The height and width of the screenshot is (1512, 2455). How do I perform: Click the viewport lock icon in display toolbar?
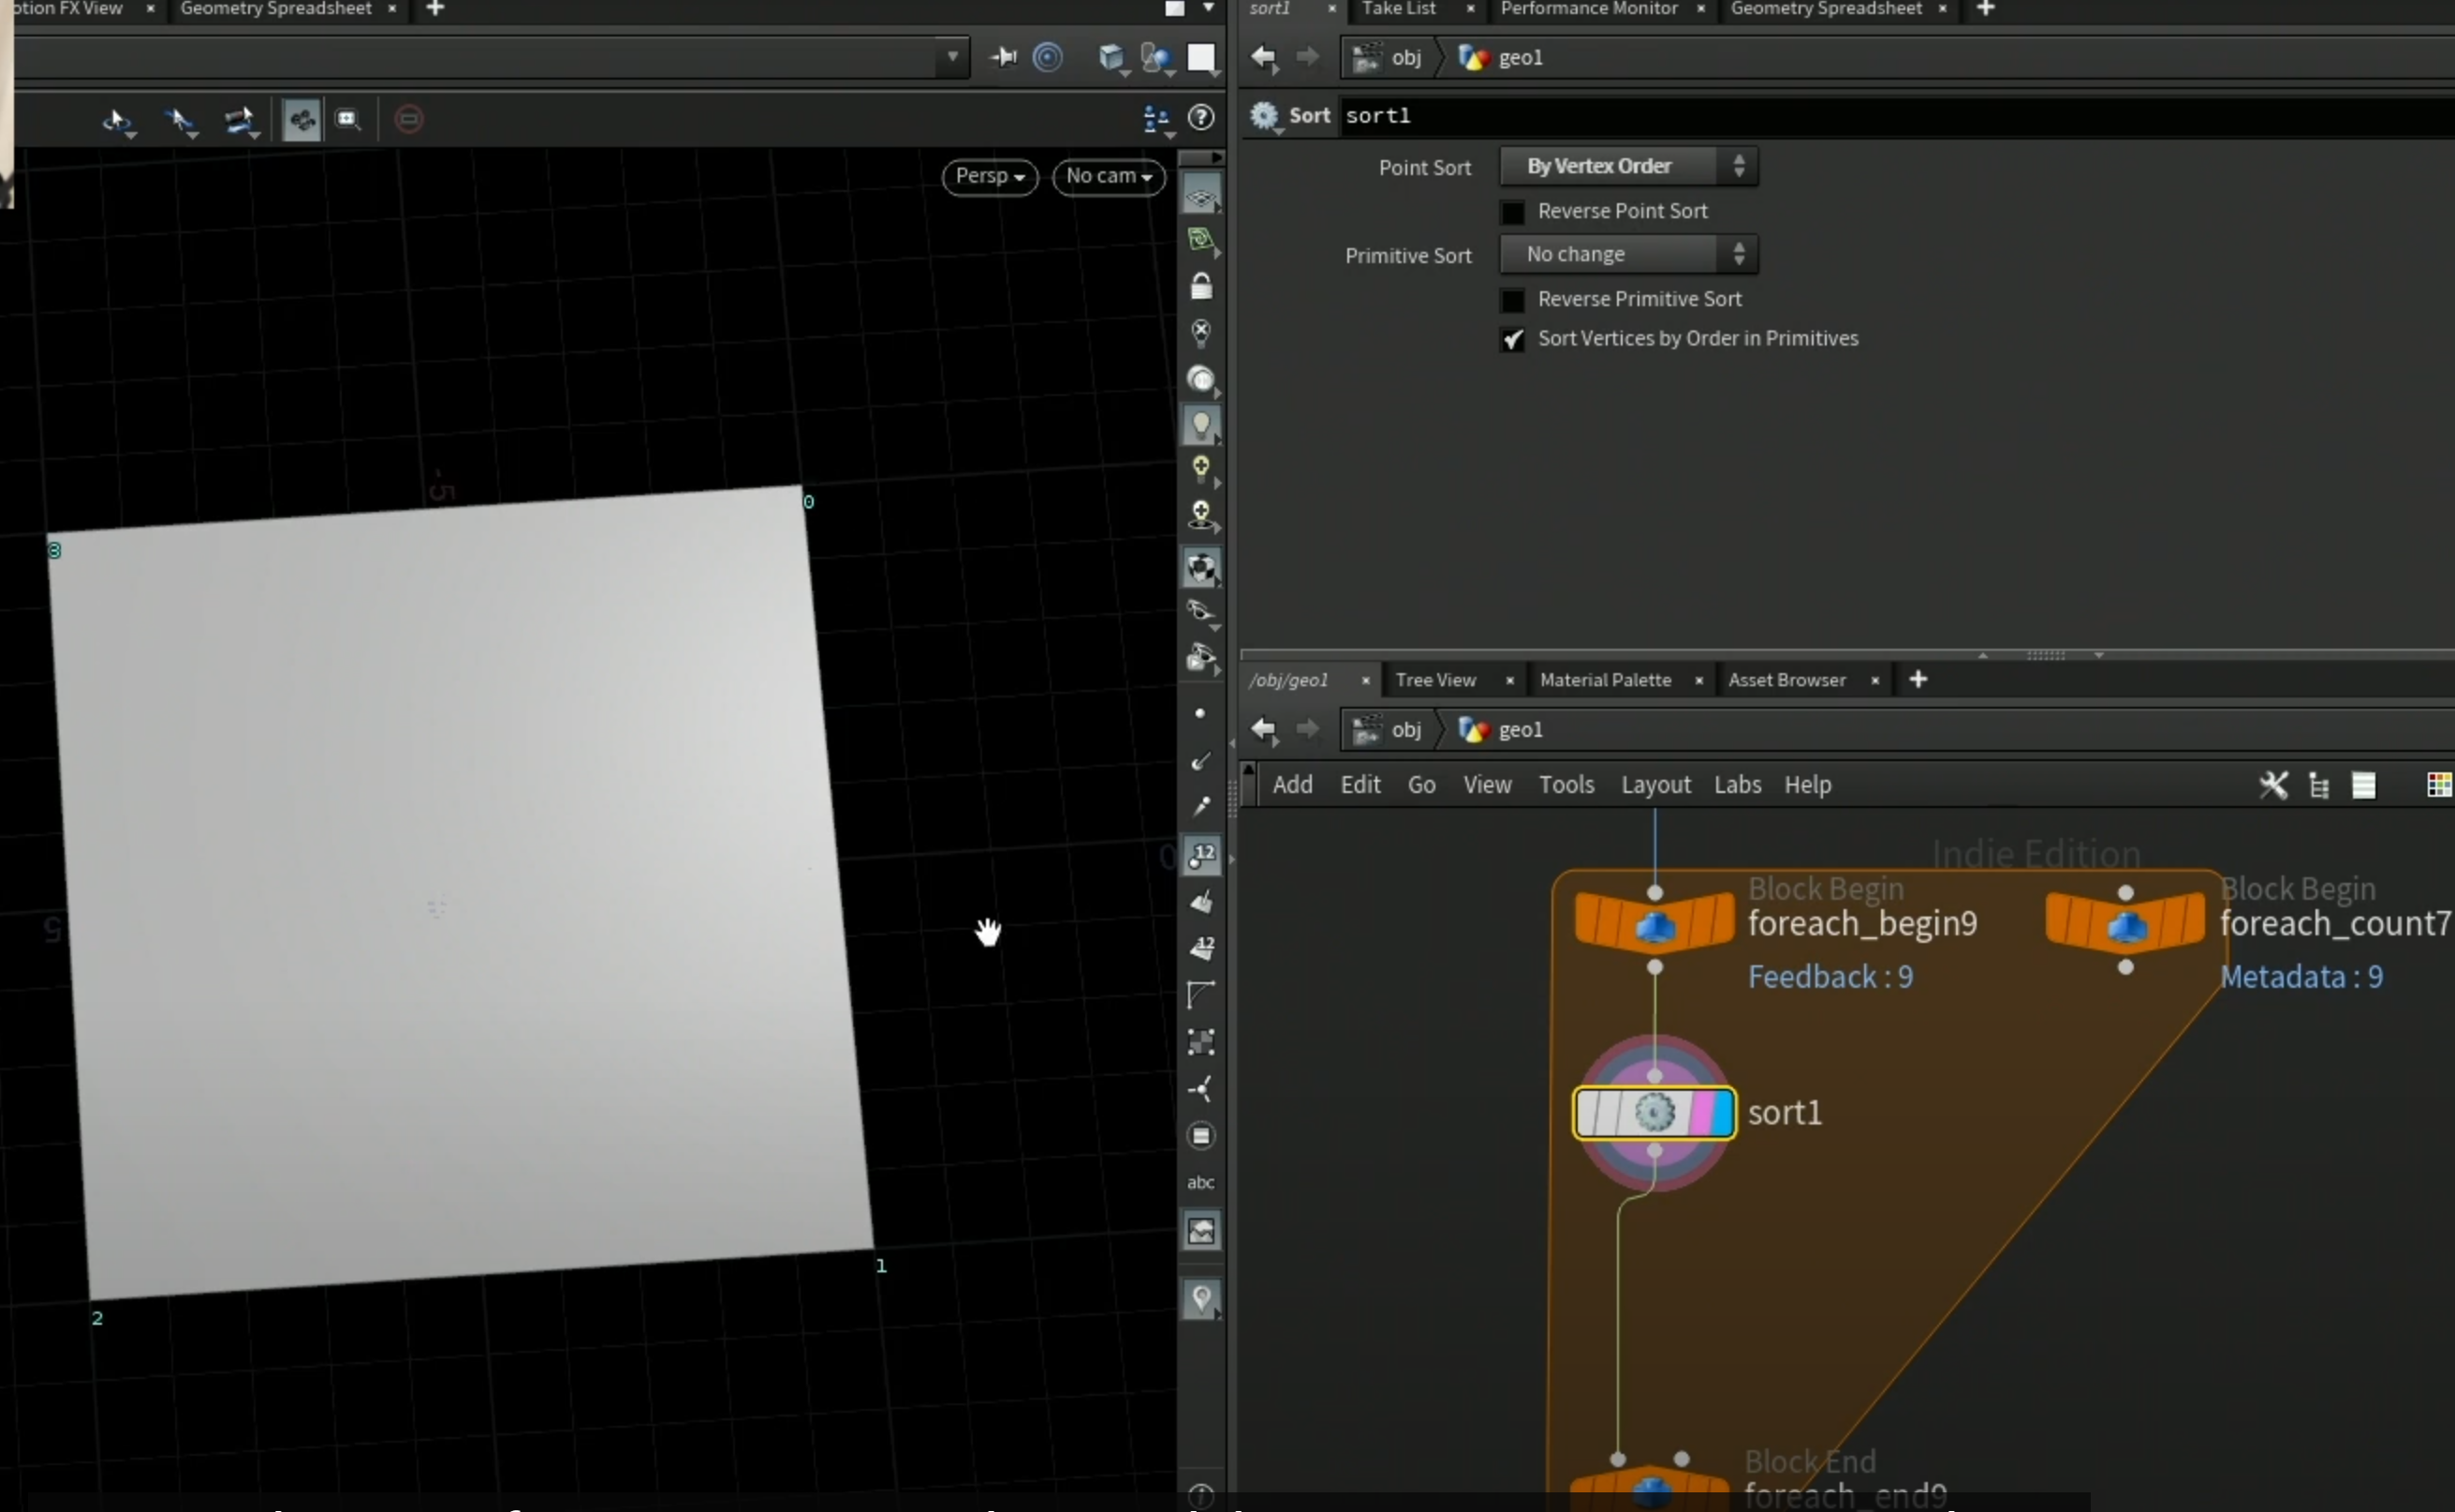tap(1201, 286)
